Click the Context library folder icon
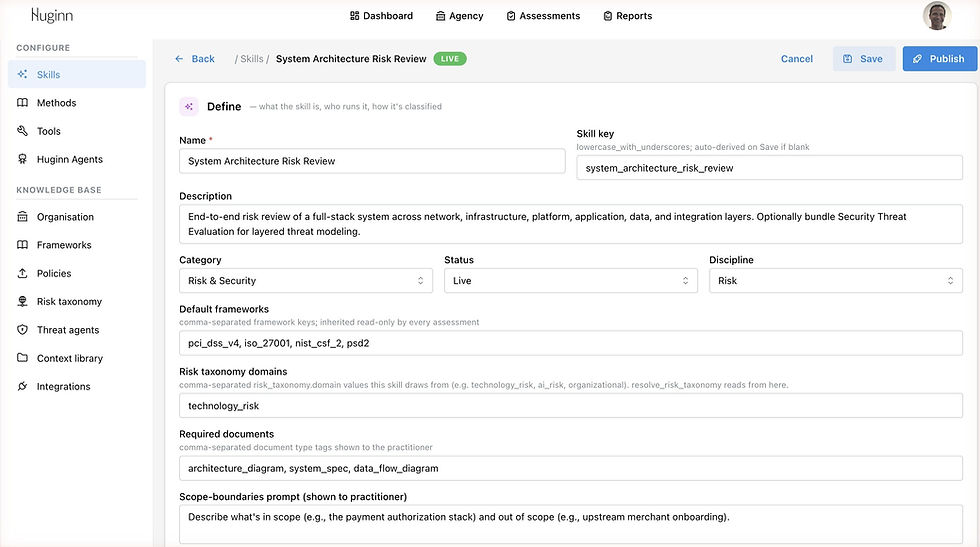 click(x=22, y=358)
